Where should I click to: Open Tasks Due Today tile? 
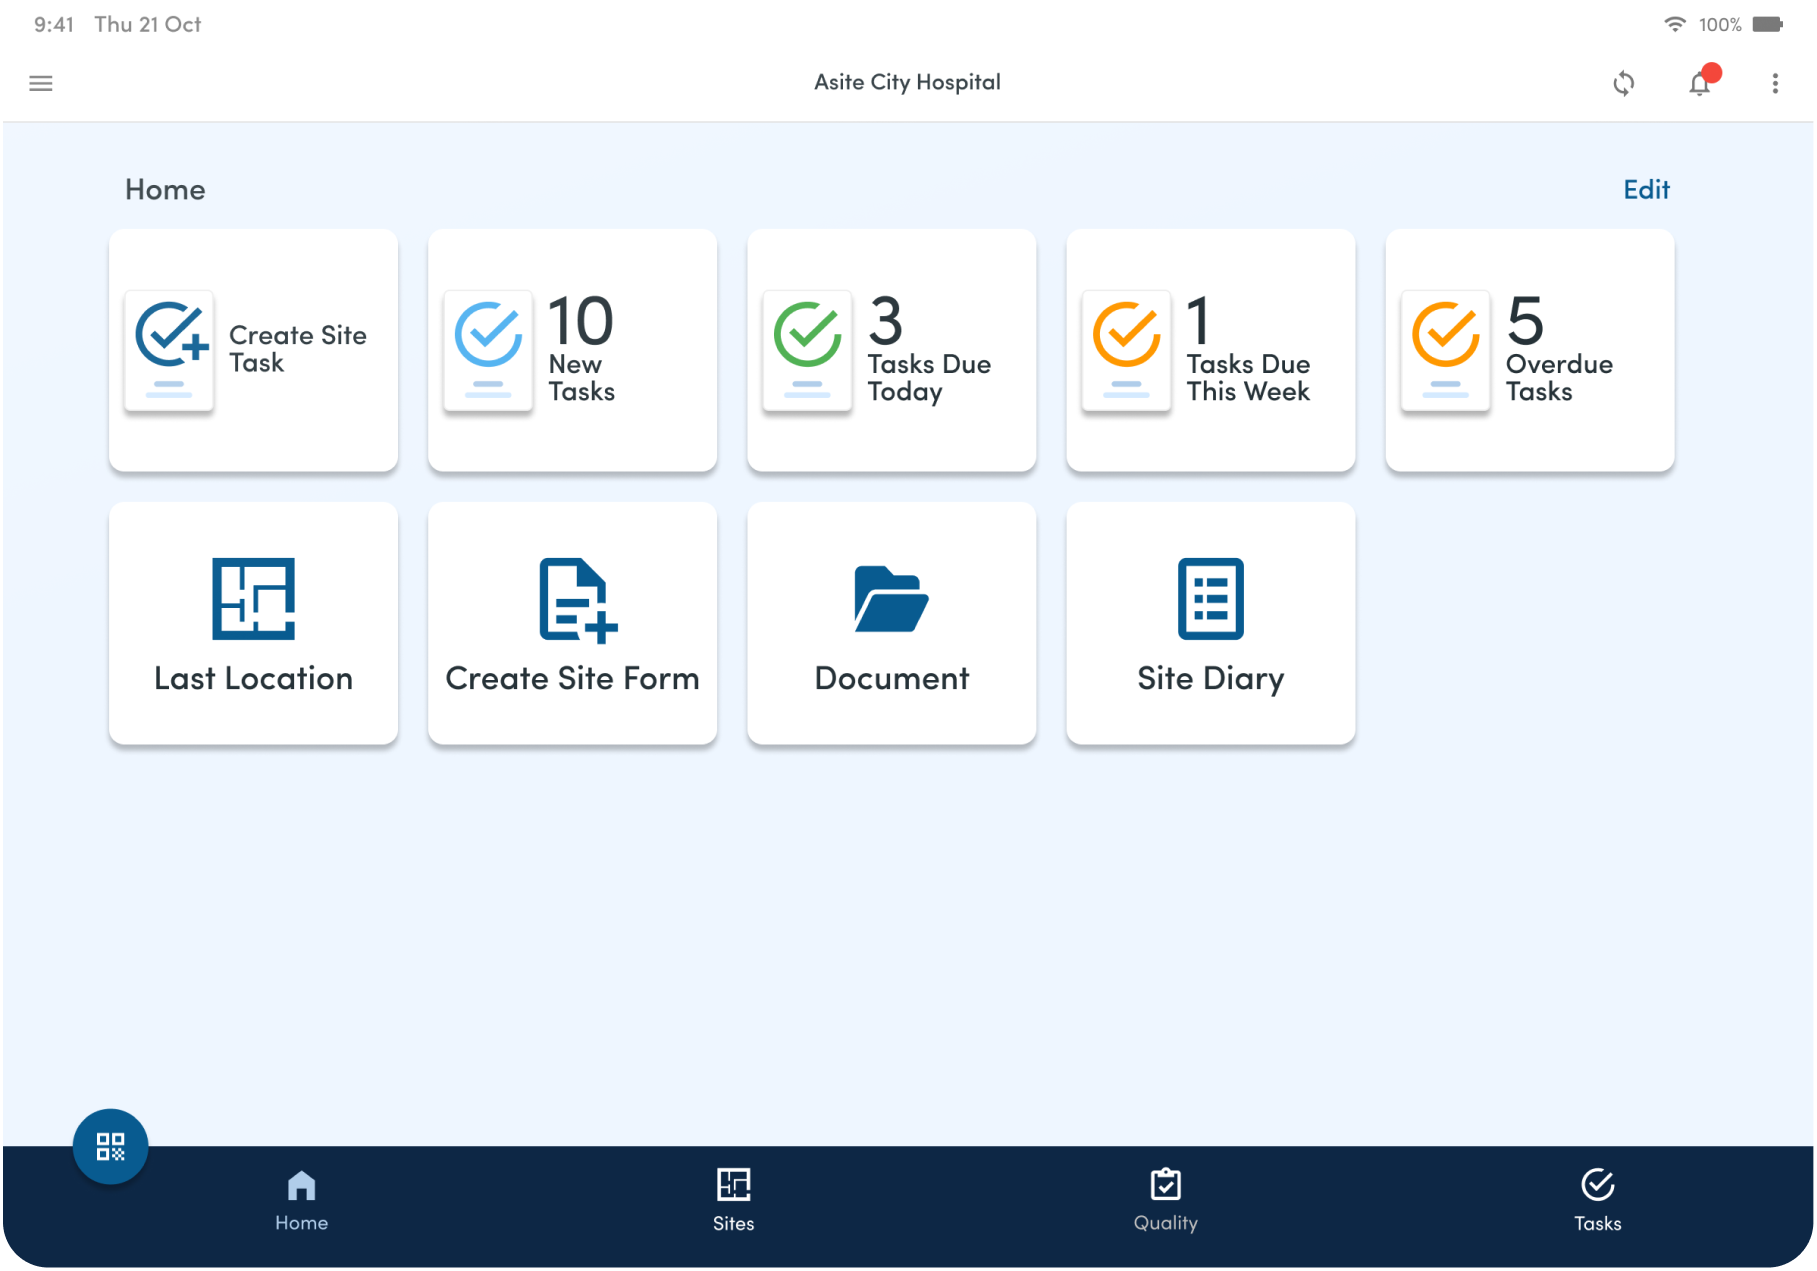891,350
